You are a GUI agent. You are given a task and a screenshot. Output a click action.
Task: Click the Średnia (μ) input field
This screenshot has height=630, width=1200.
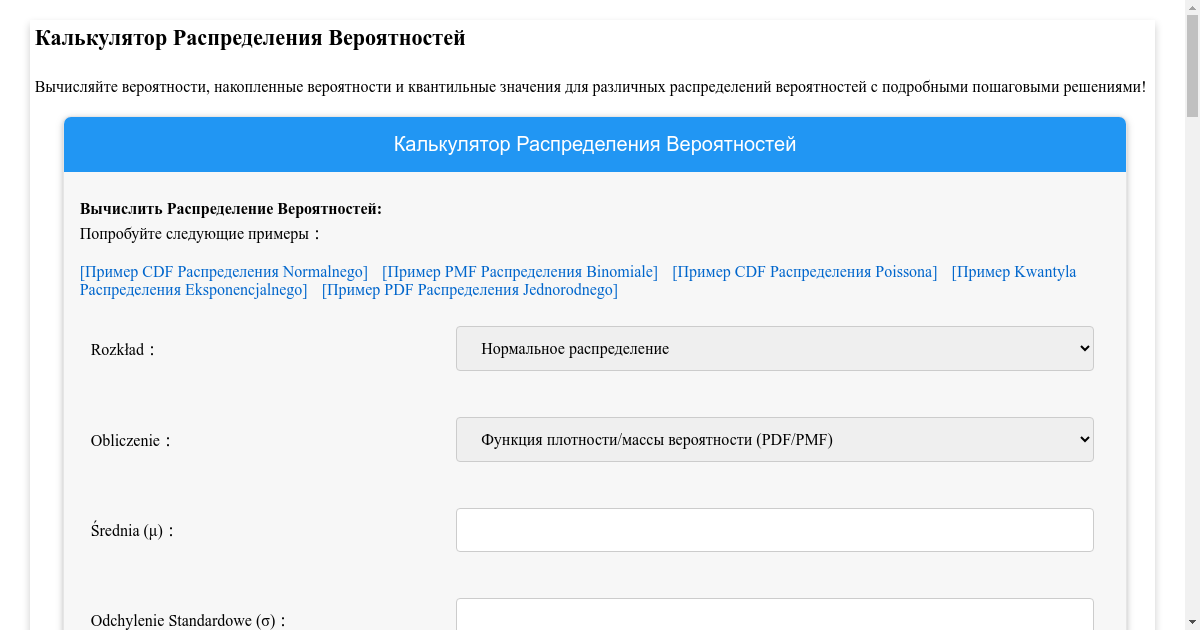(x=774, y=530)
